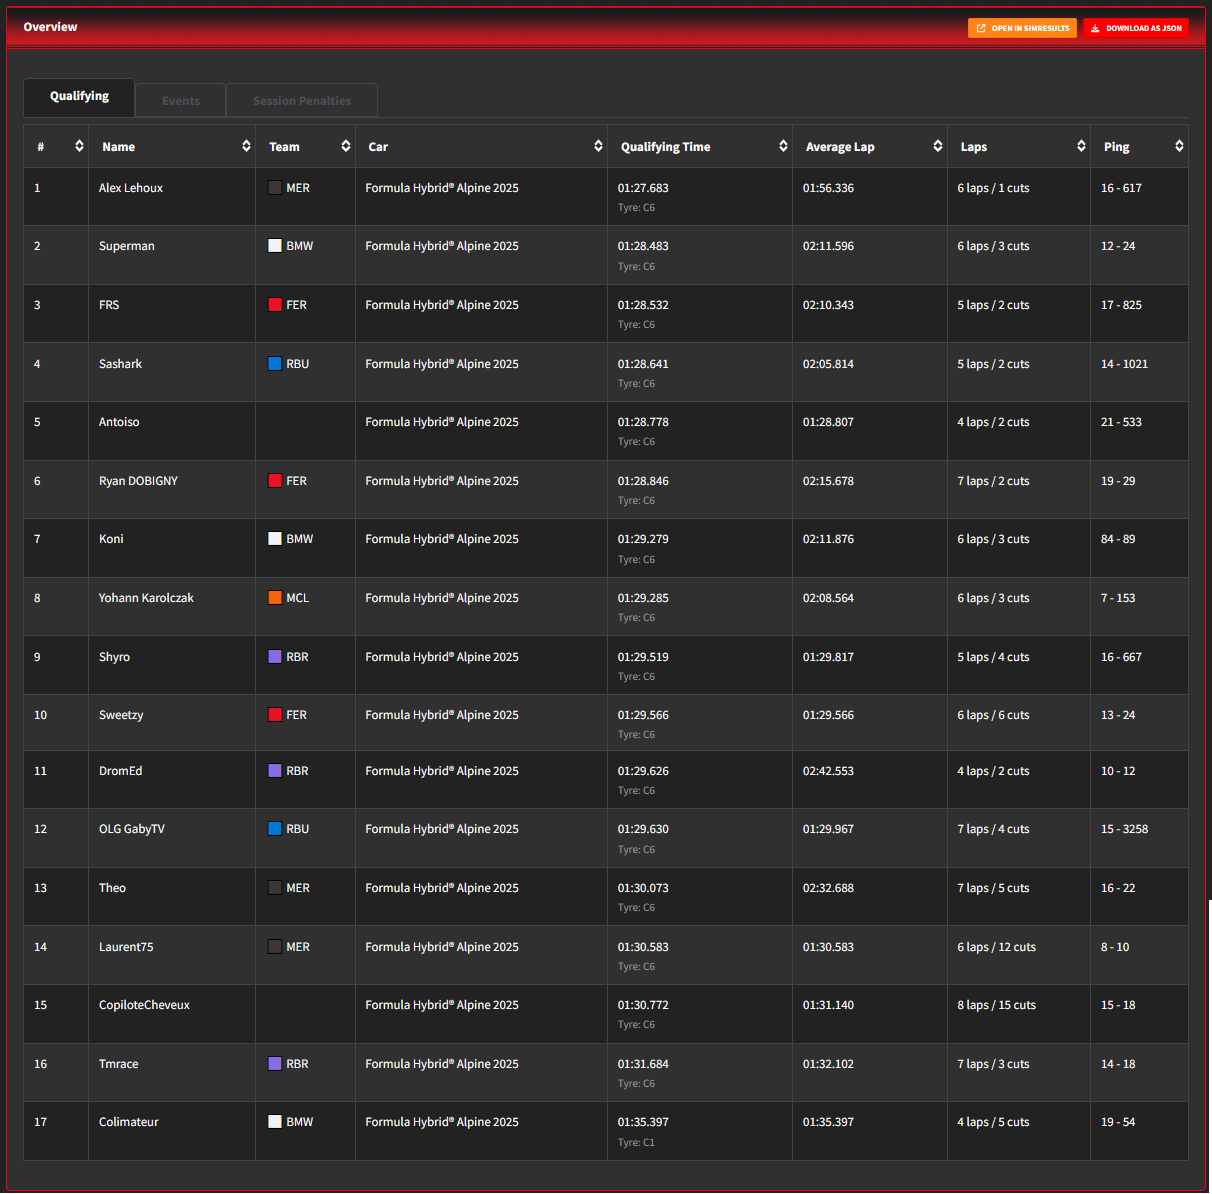The width and height of the screenshot is (1212, 1194).
Task: Click Shyro's purple RBR team swatch
Action: pos(275,657)
